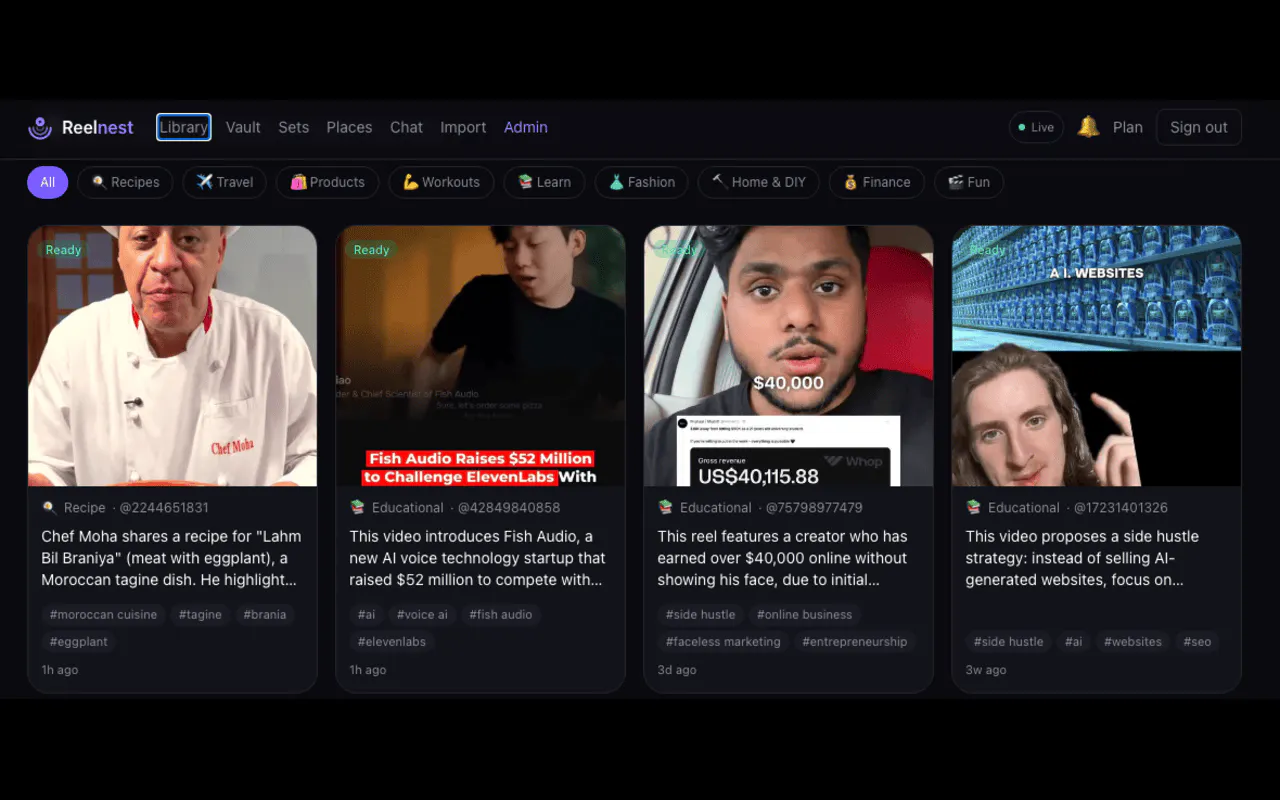Image resolution: width=1280 pixels, height=800 pixels.
Task: Open the Fish Audio reel thumbnail
Action: (480, 356)
